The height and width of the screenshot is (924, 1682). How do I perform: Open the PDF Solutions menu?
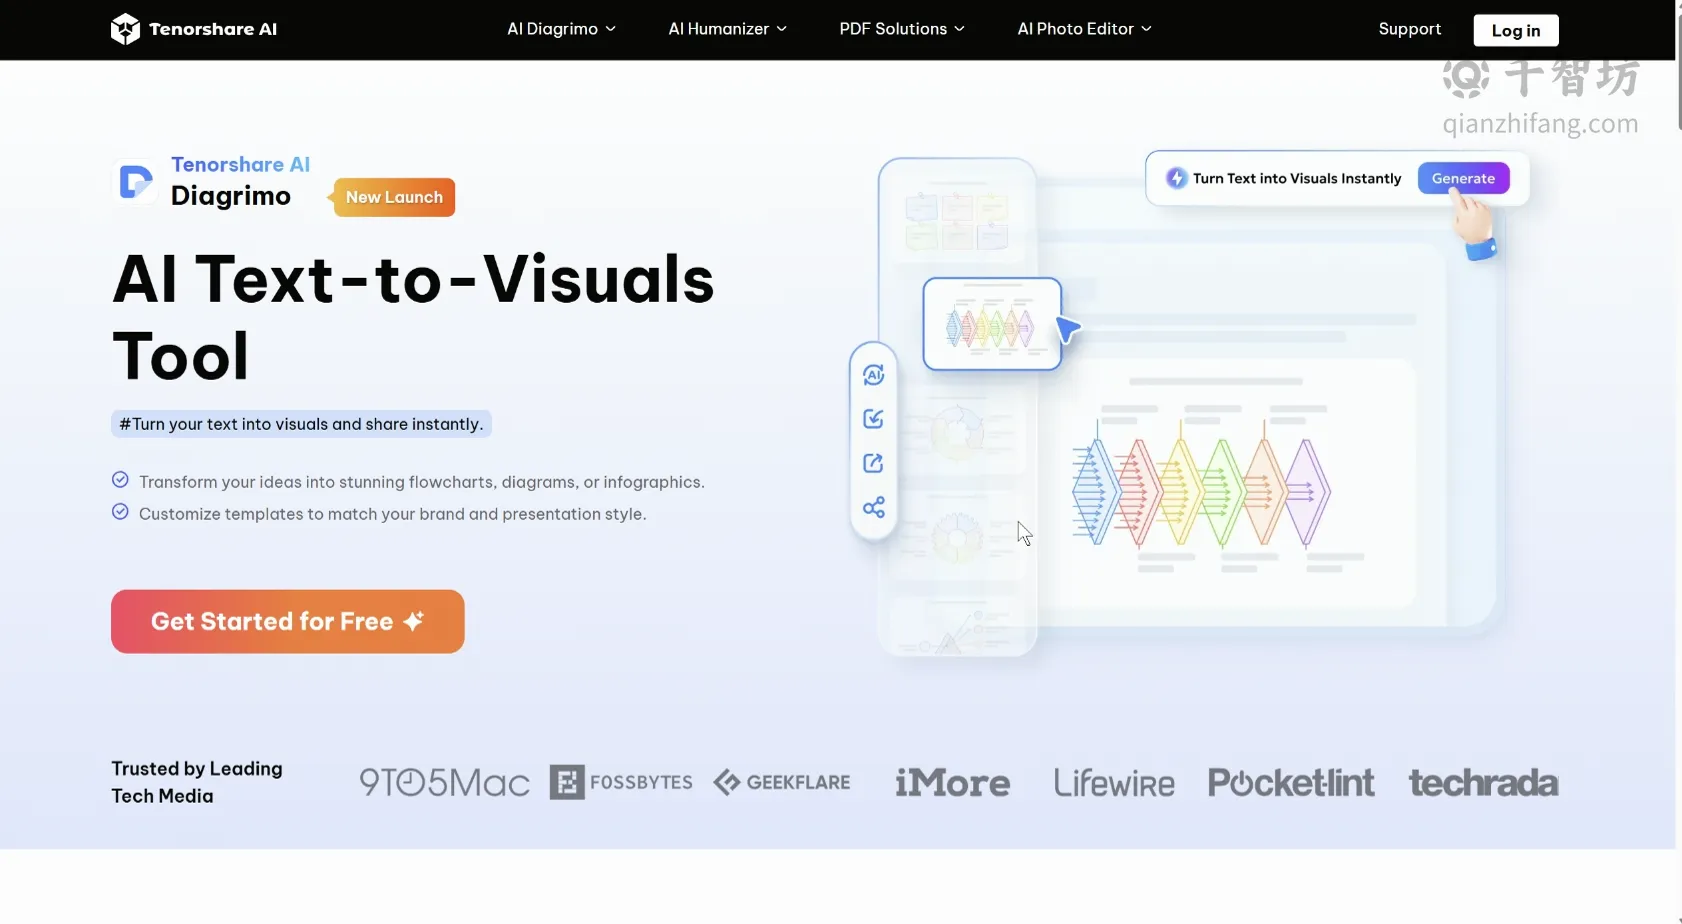pyautogui.click(x=902, y=29)
